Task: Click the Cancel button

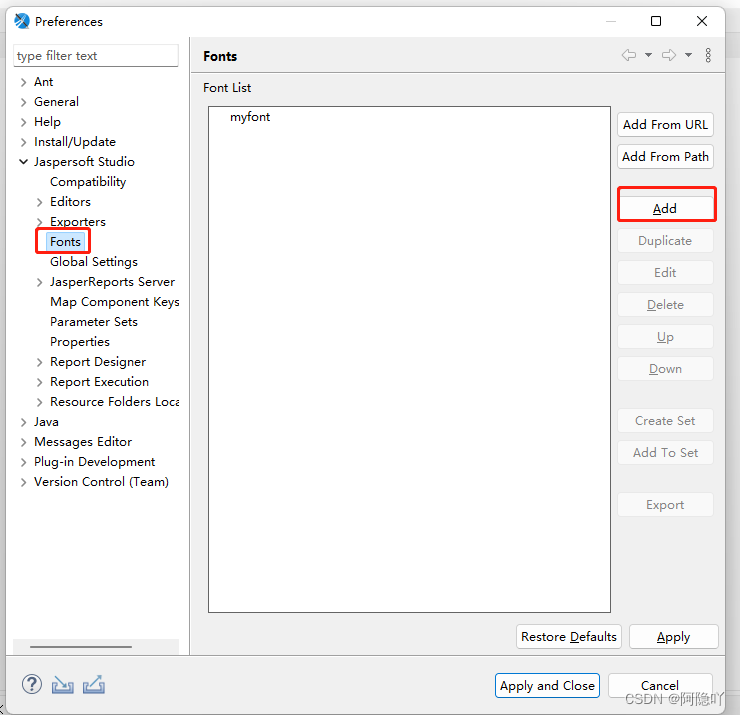Action: point(660,685)
